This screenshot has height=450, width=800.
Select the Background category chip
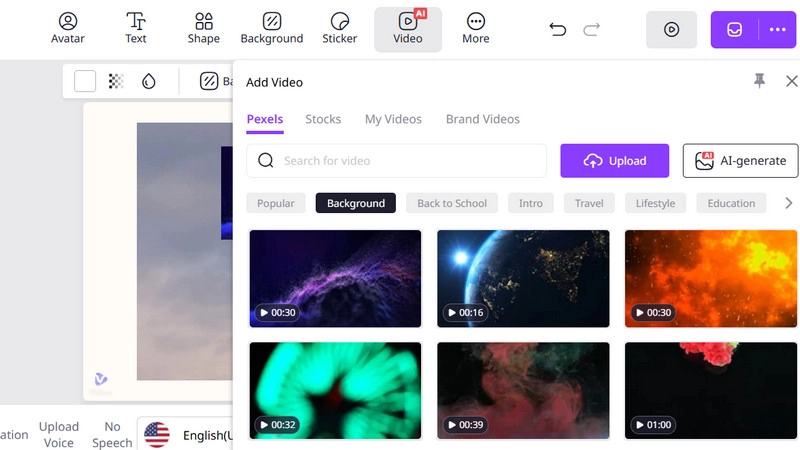(356, 203)
